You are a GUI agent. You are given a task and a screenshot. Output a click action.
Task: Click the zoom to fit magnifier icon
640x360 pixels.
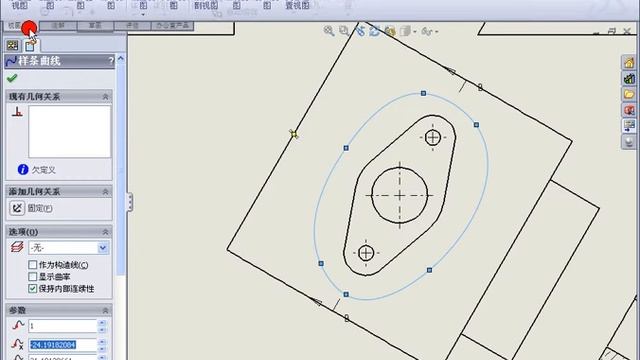329,31
